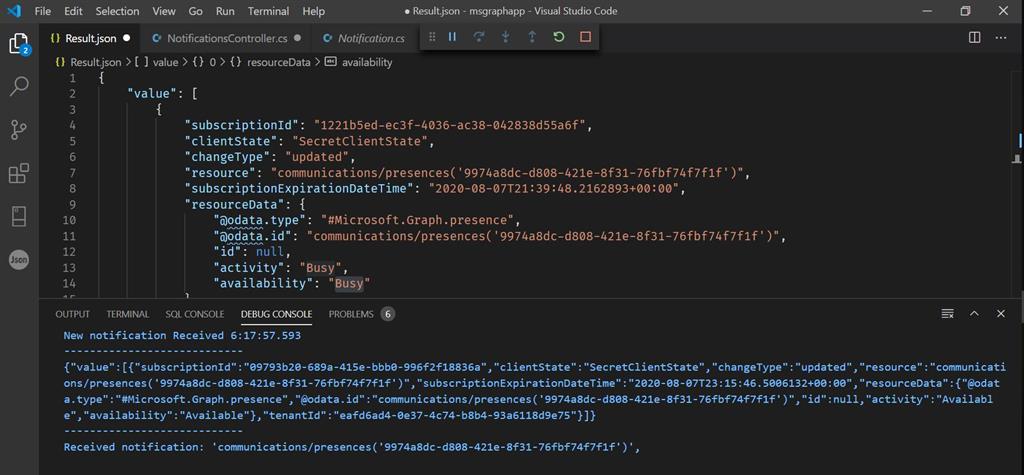Screen dimensions: 1024x475
Task: Maximize the bottom panel with chevron
Action: coord(974,314)
